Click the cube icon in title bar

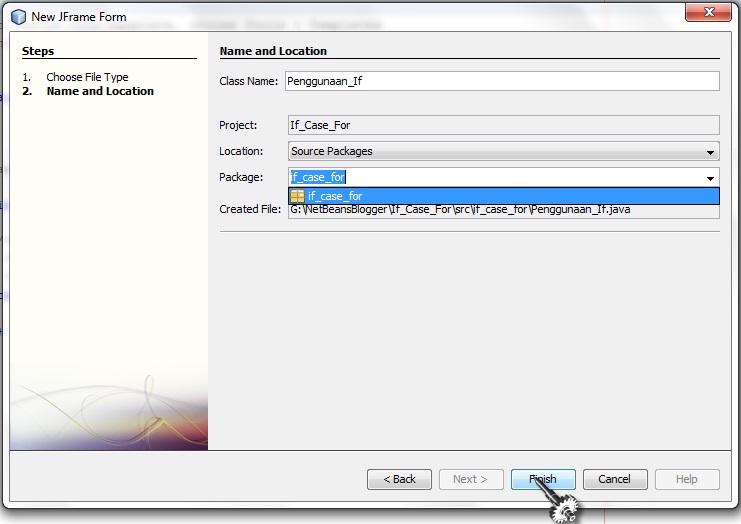18,17
